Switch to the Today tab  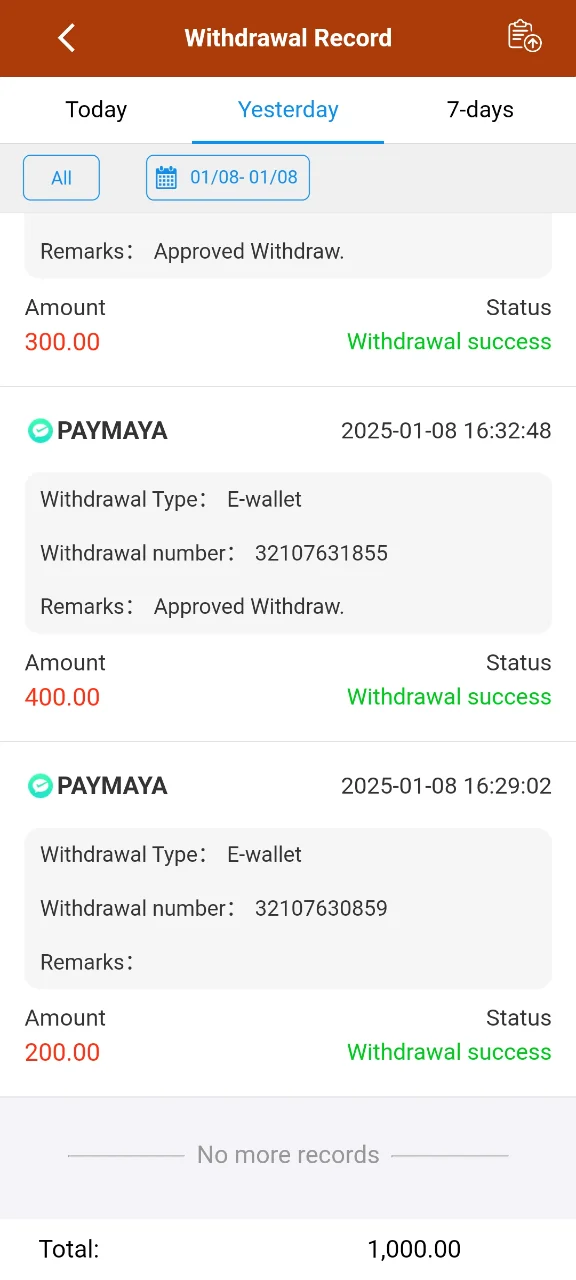point(96,110)
